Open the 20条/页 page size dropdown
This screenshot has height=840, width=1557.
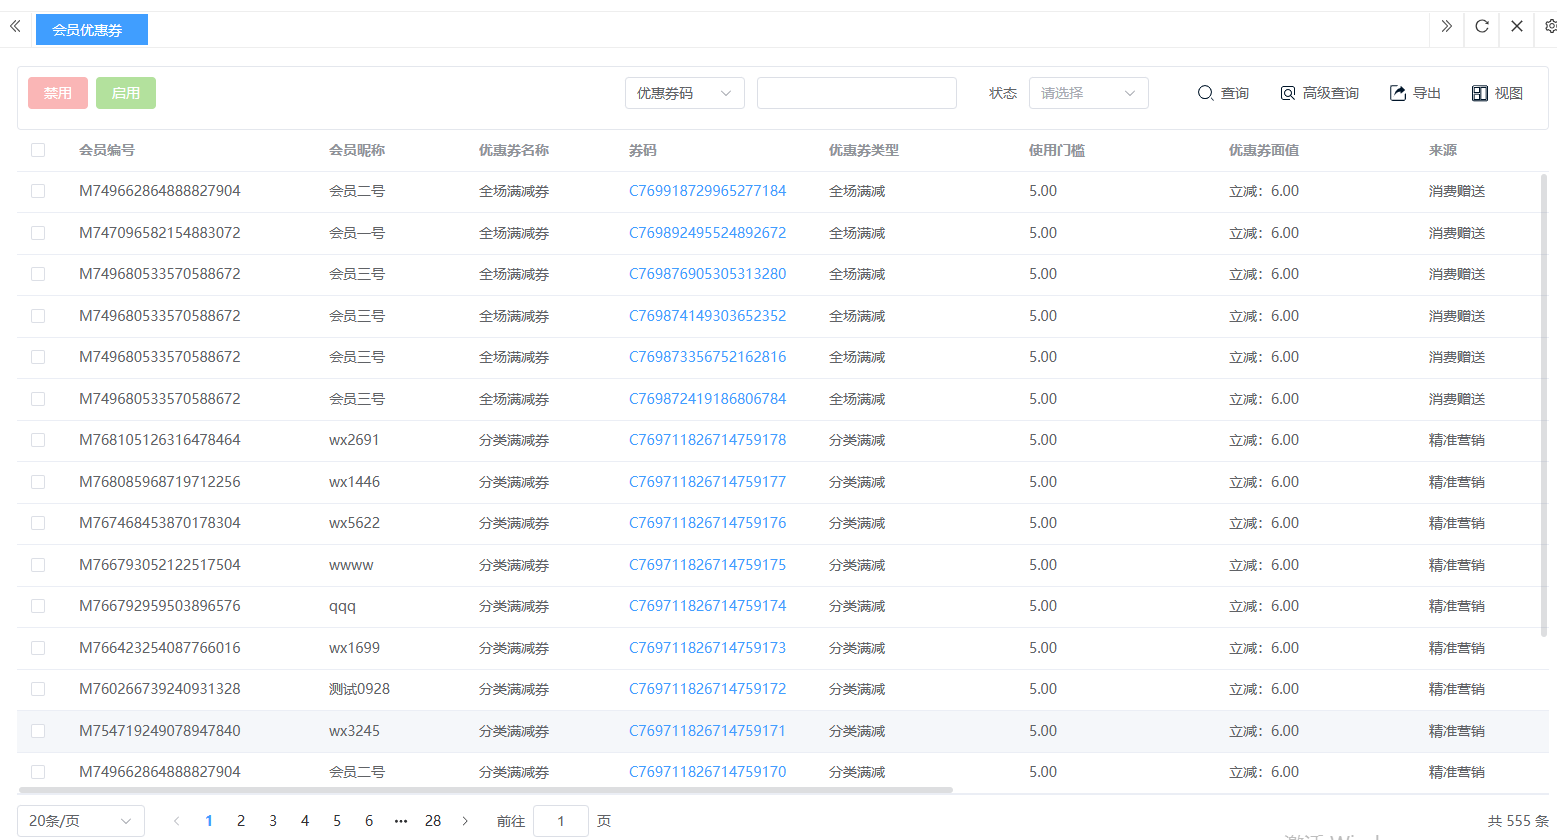[x=80, y=821]
